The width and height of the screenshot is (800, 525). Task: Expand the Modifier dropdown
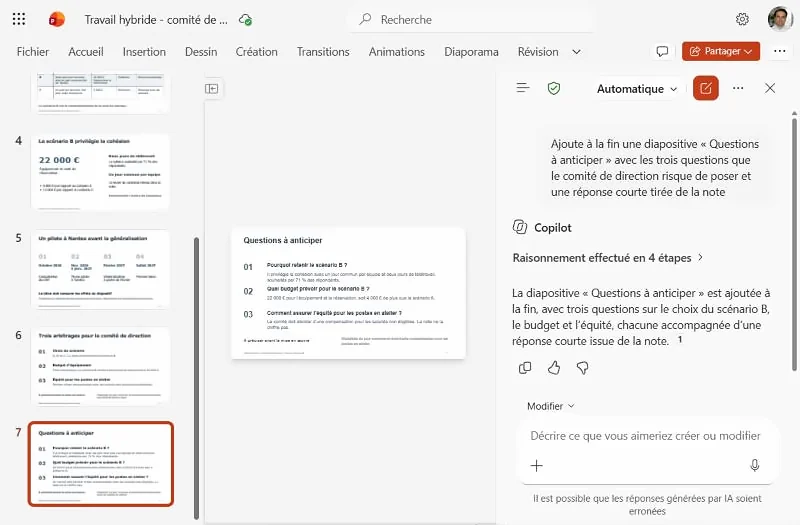point(550,406)
